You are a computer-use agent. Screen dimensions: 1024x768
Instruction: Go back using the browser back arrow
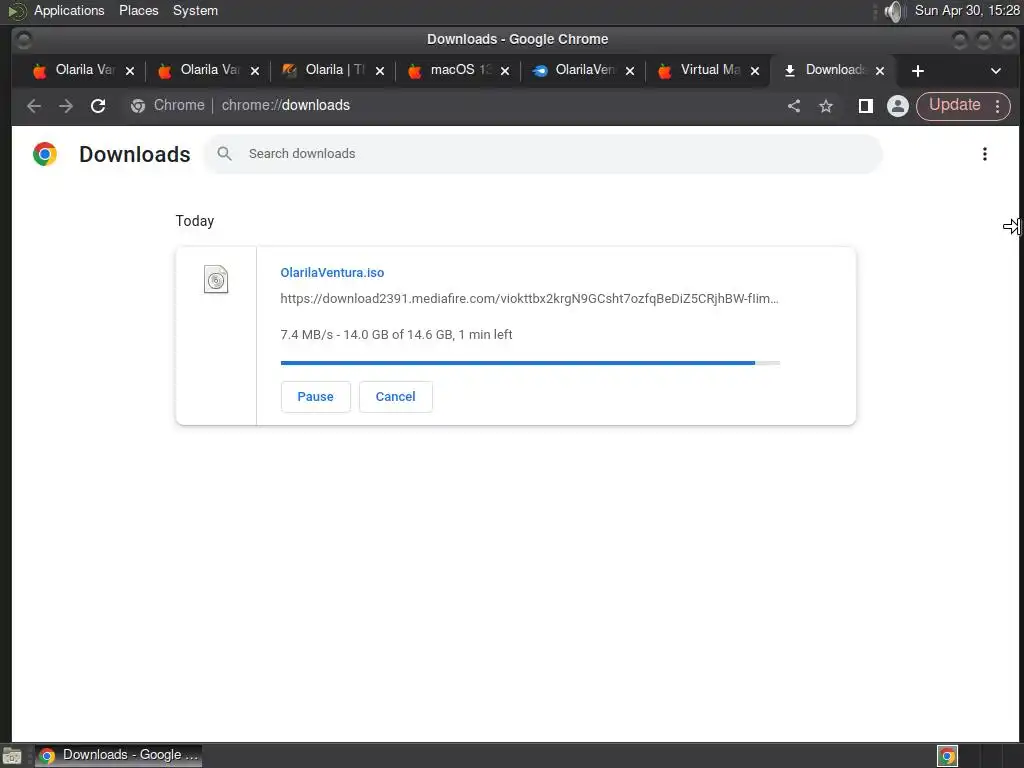34,106
